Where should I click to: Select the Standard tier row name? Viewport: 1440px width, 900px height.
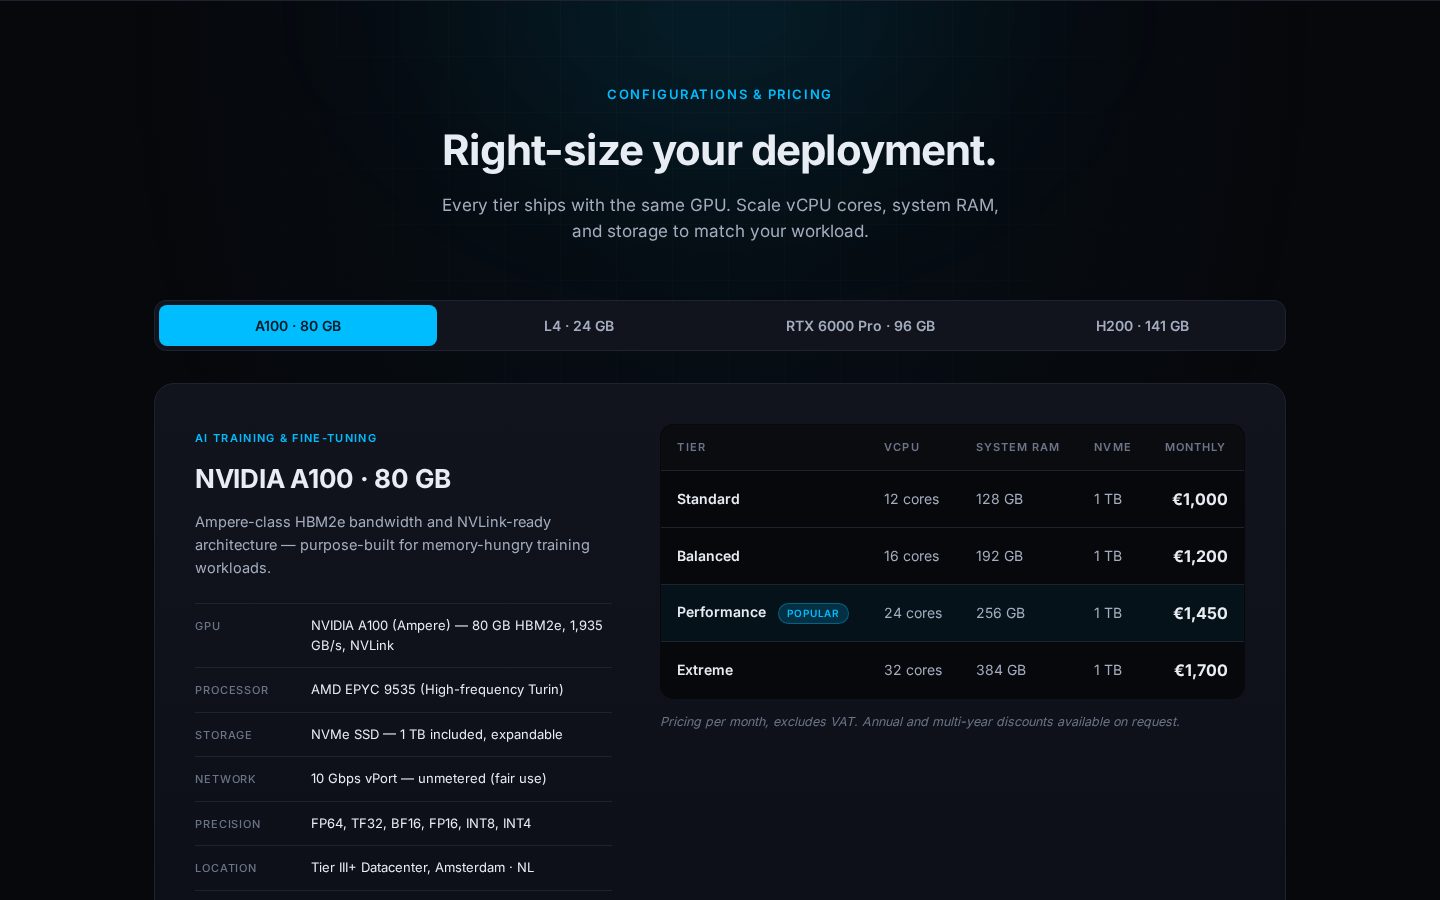coord(708,499)
